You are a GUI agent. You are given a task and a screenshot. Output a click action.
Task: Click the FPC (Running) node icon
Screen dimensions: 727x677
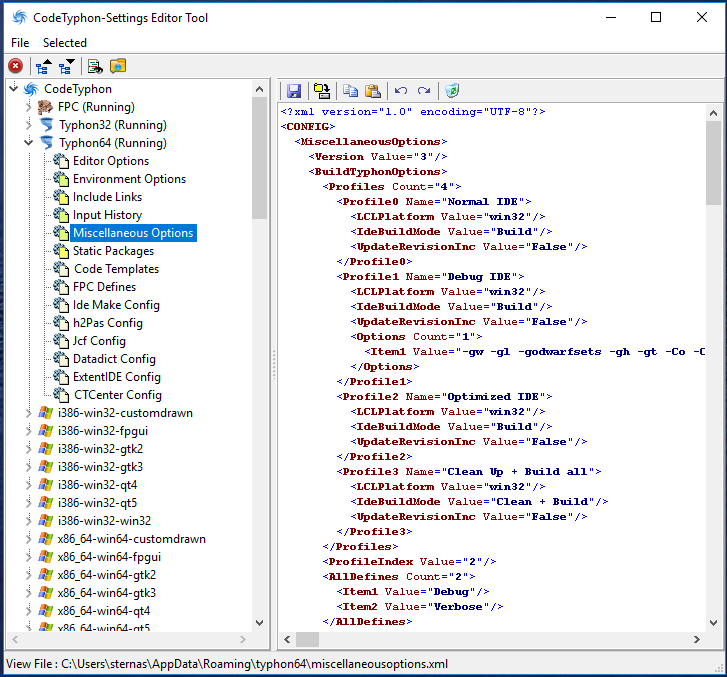[x=45, y=107]
